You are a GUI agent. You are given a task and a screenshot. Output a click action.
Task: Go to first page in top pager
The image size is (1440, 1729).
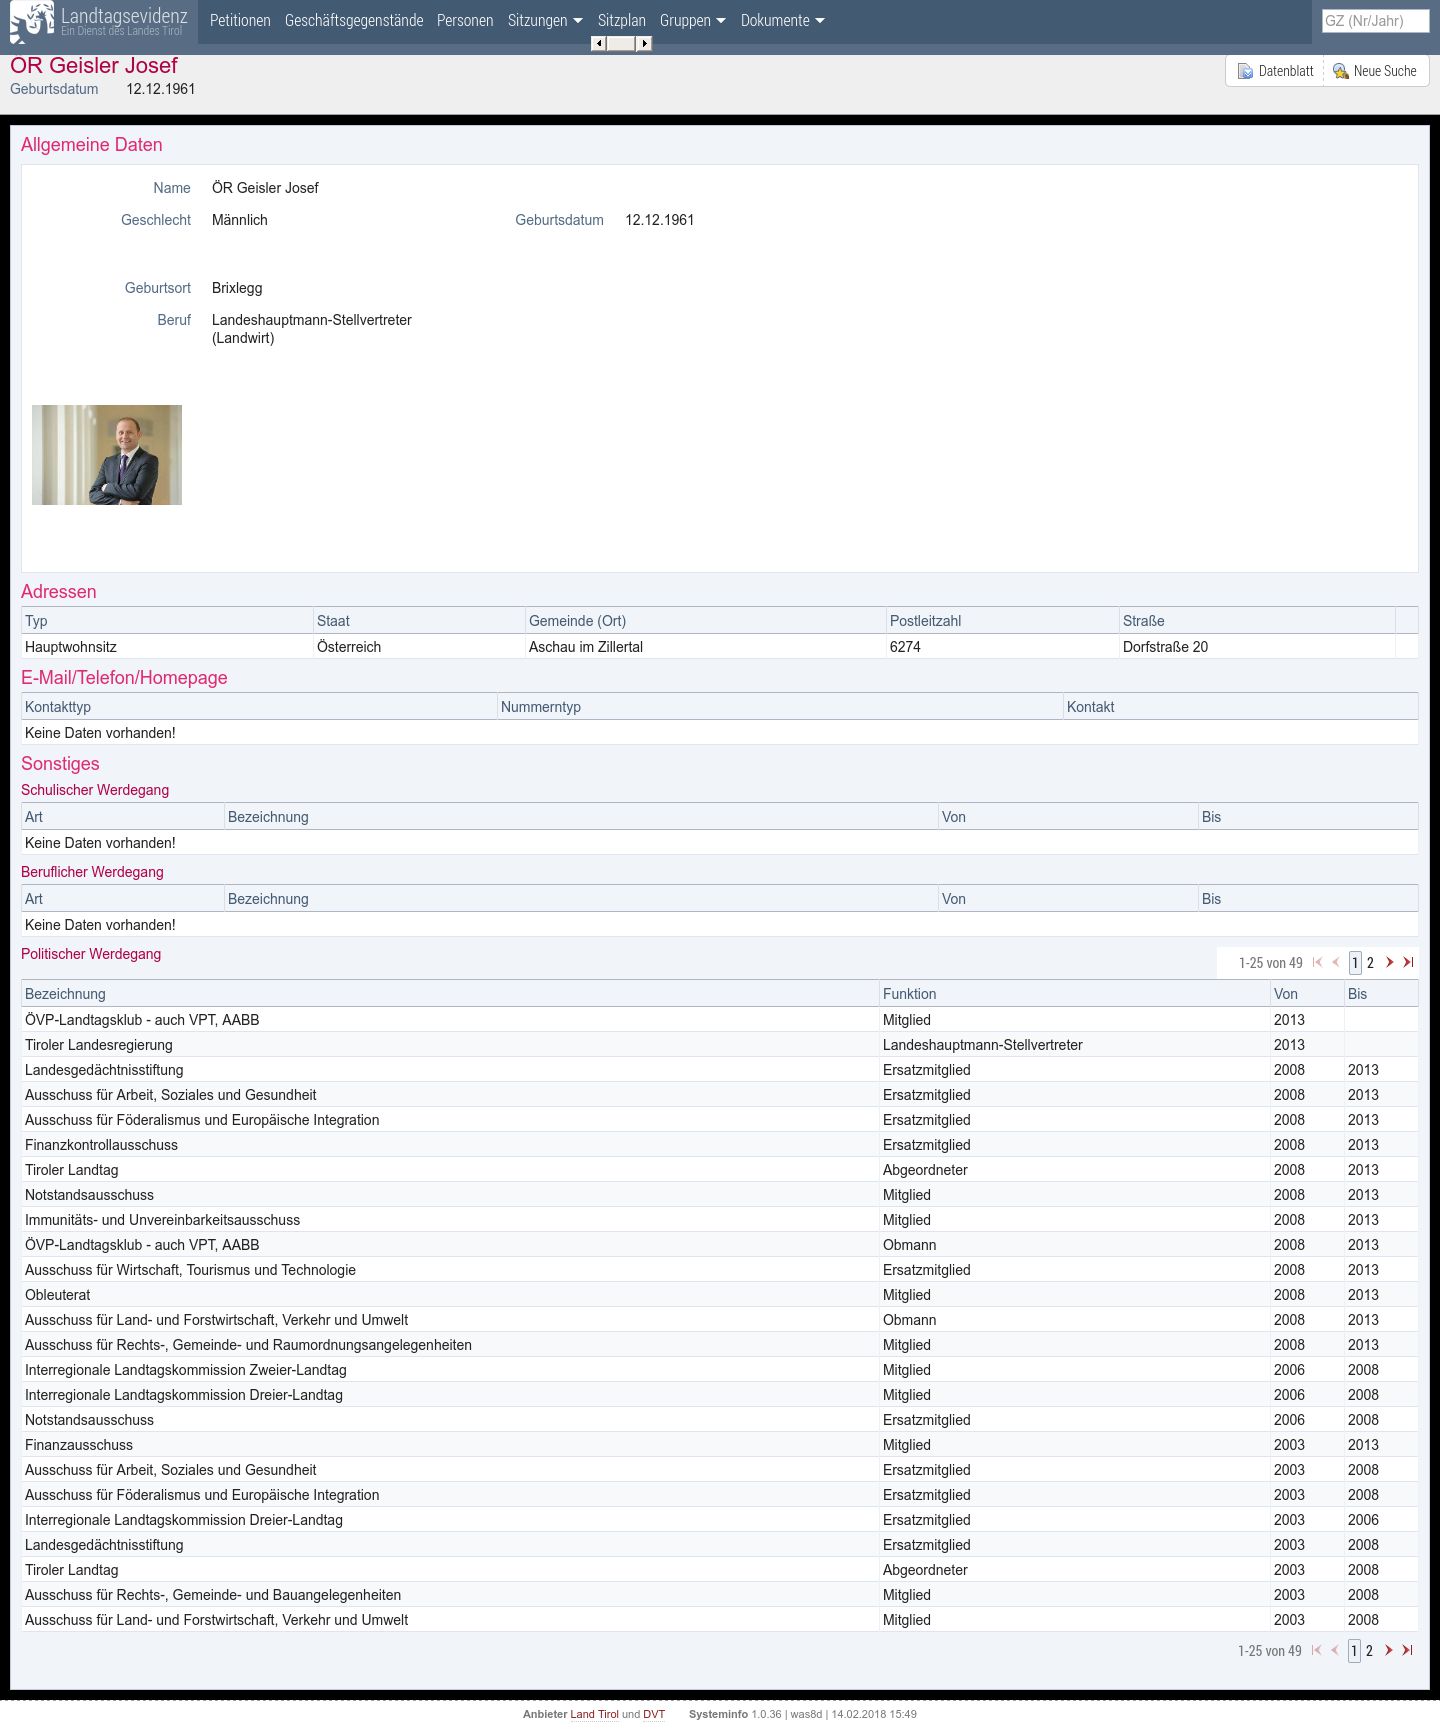pos(1317,962)
